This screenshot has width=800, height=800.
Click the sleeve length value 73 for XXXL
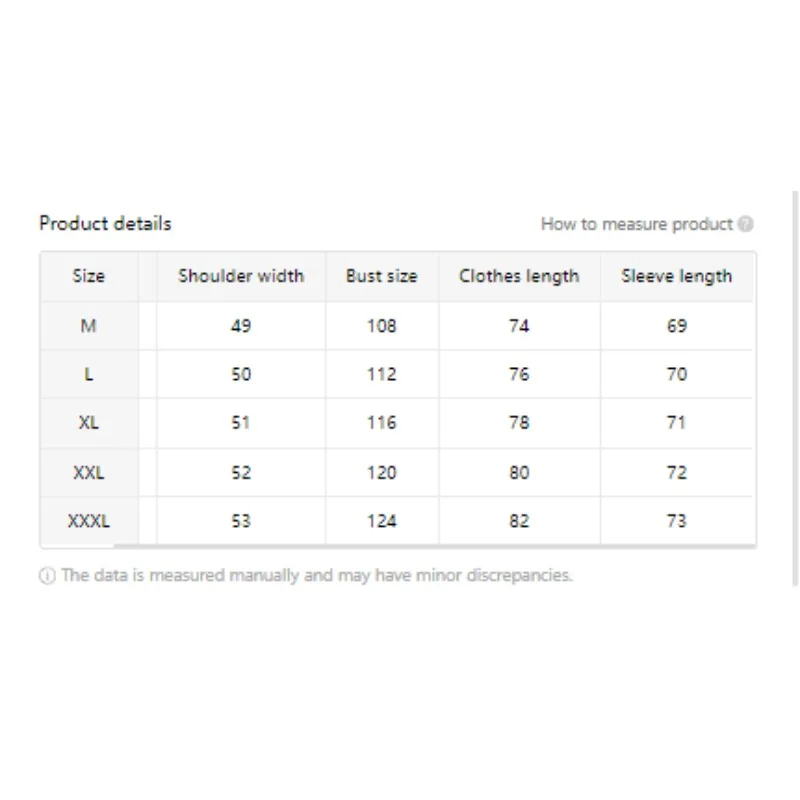point(677,520)
